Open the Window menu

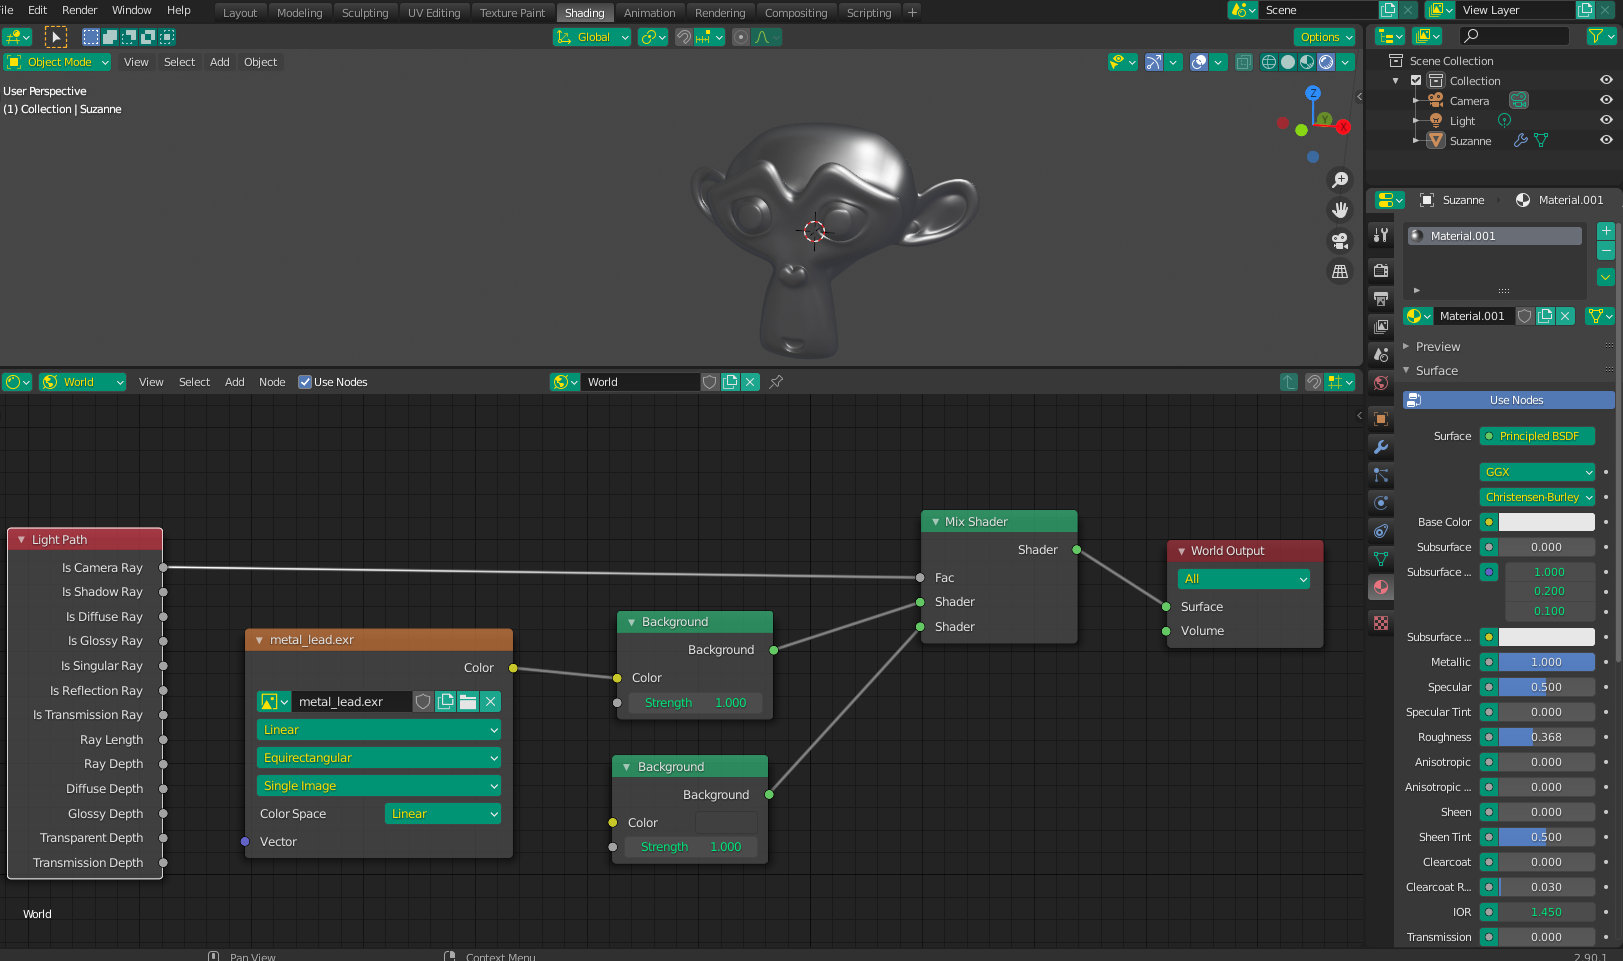(x=131, y=10)
